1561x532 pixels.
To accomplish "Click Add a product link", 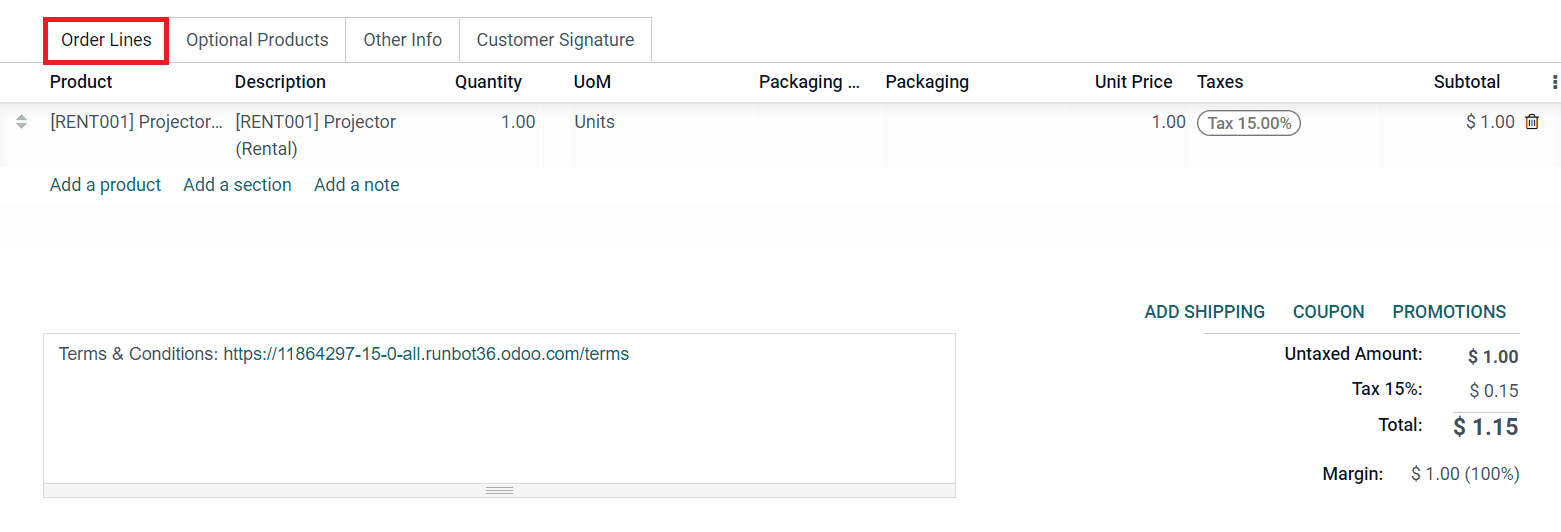I will (x=105, y=185).
